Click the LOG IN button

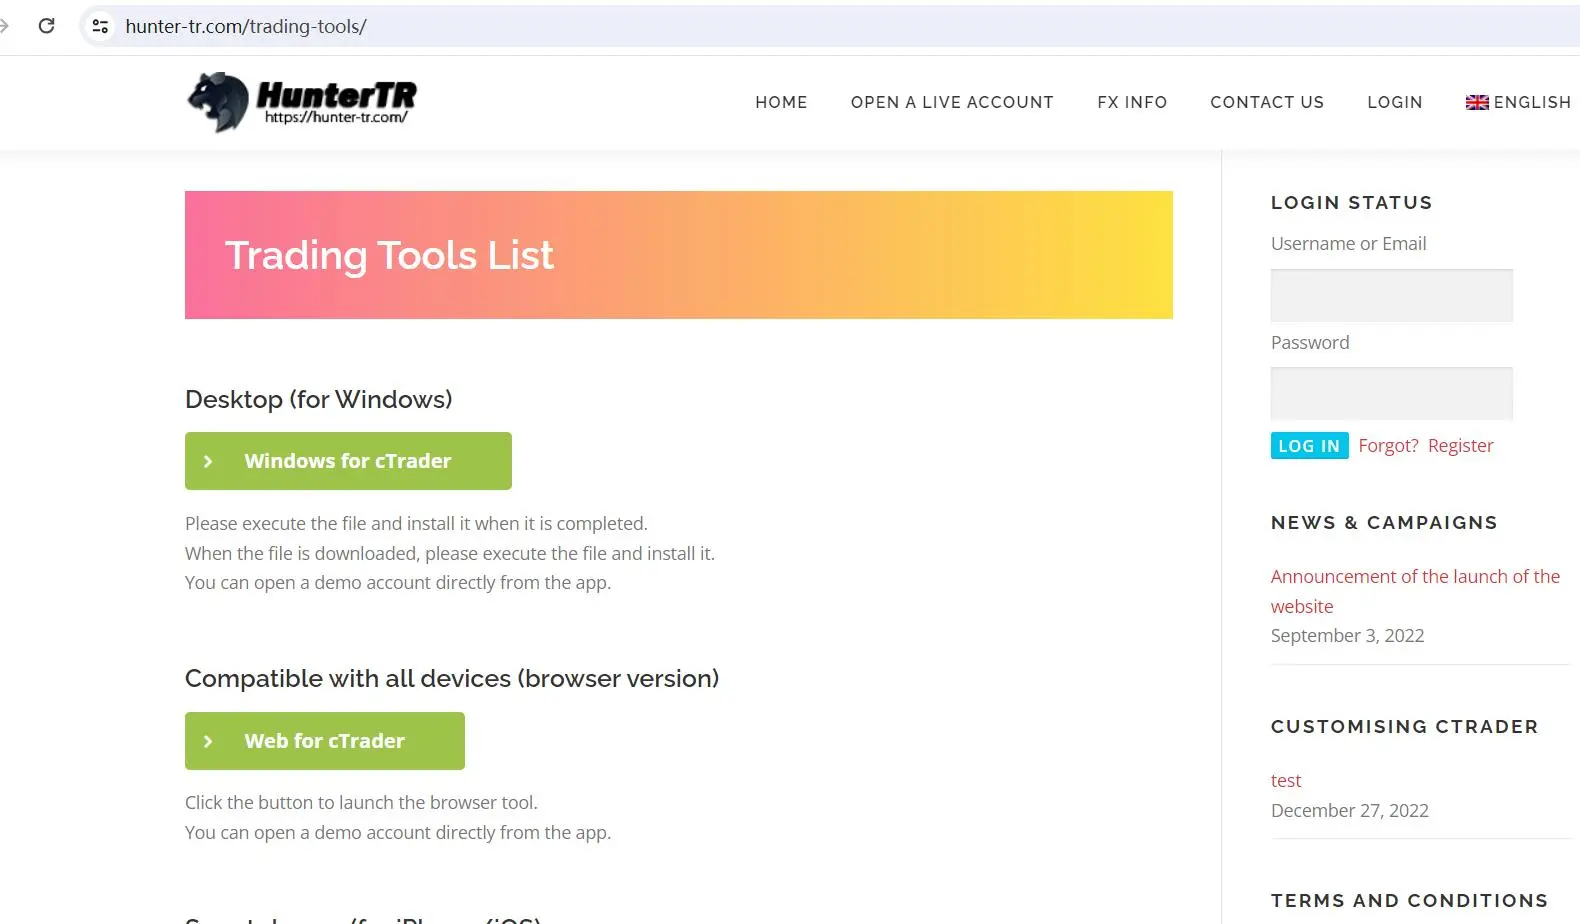pos(1309,446)
